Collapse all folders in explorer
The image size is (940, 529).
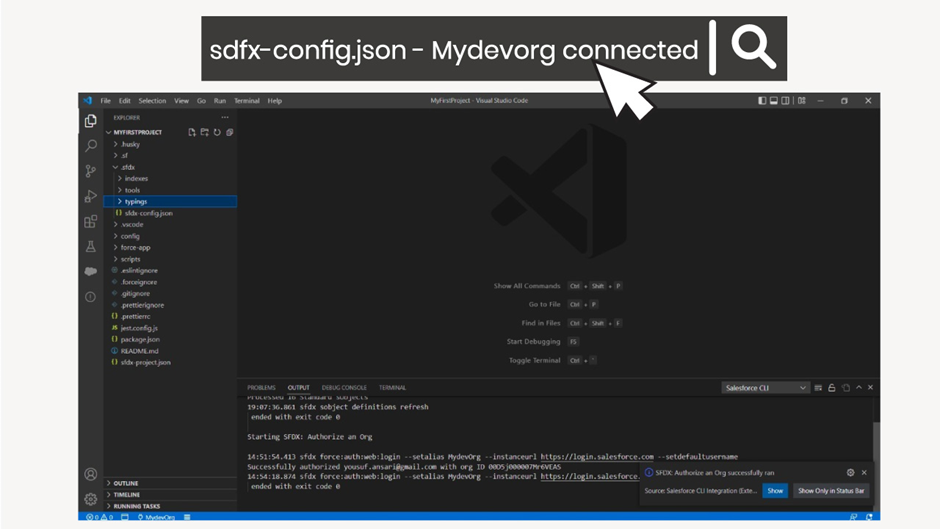pos(230,132)
